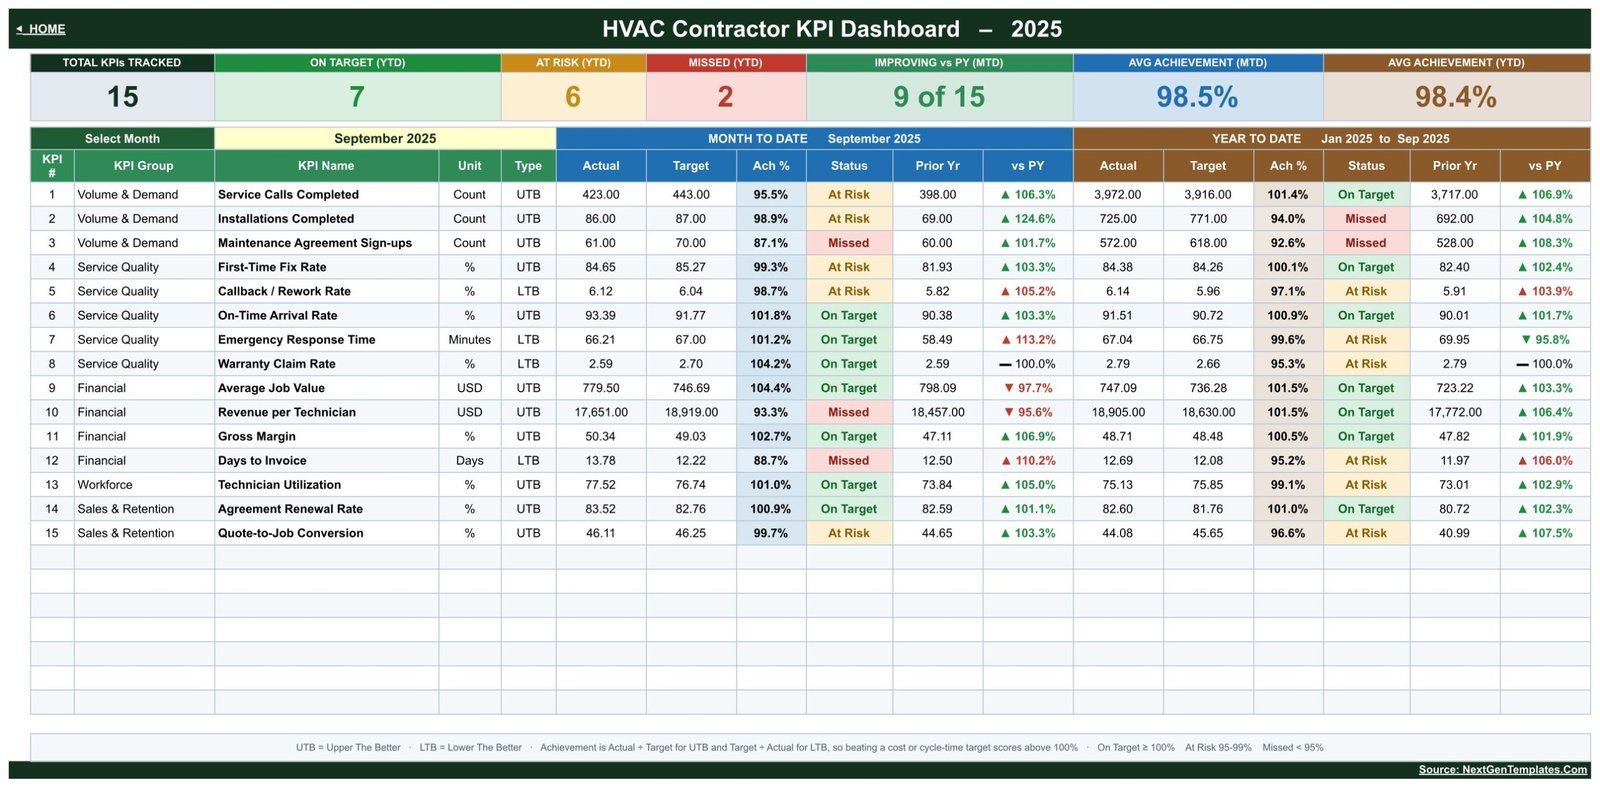This screenshot has width=1600, height=788.
Task: Click the dash 100.0% MTD Warranty Claim indicator
Action: point(1027,364)
